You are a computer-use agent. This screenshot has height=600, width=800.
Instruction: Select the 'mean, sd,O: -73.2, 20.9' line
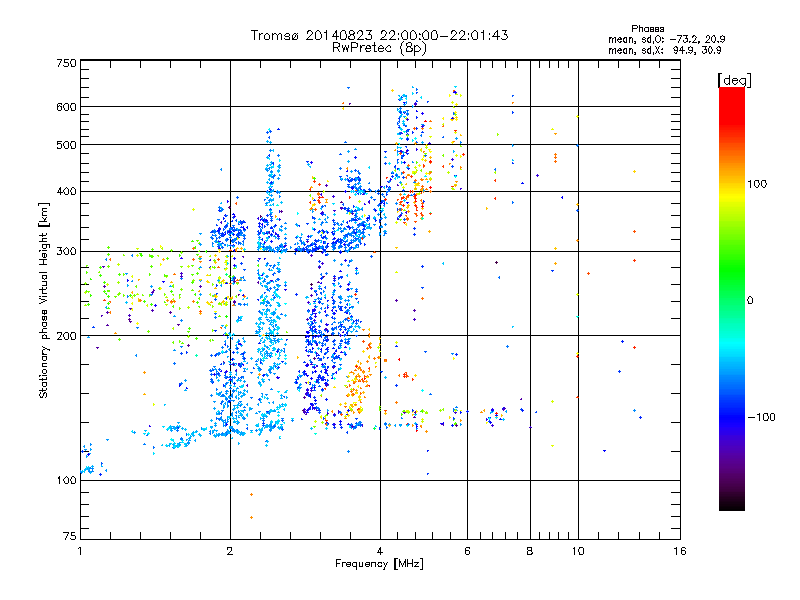pos(667,39)
